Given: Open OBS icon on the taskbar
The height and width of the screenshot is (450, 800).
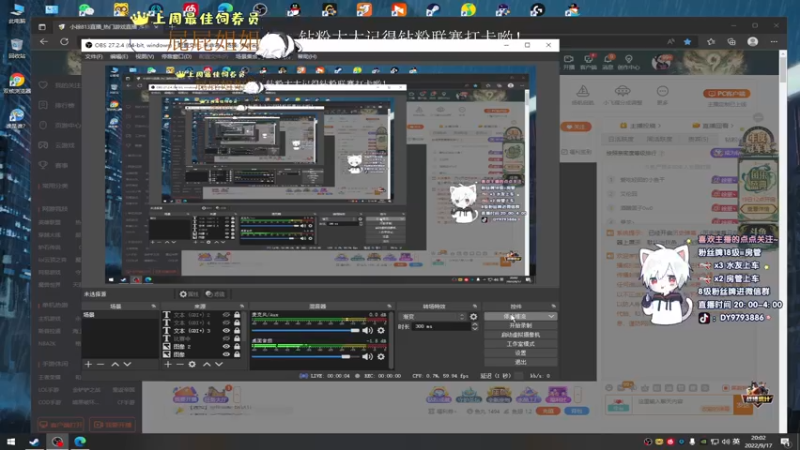Looking at the screenshot, I should 57,442.
